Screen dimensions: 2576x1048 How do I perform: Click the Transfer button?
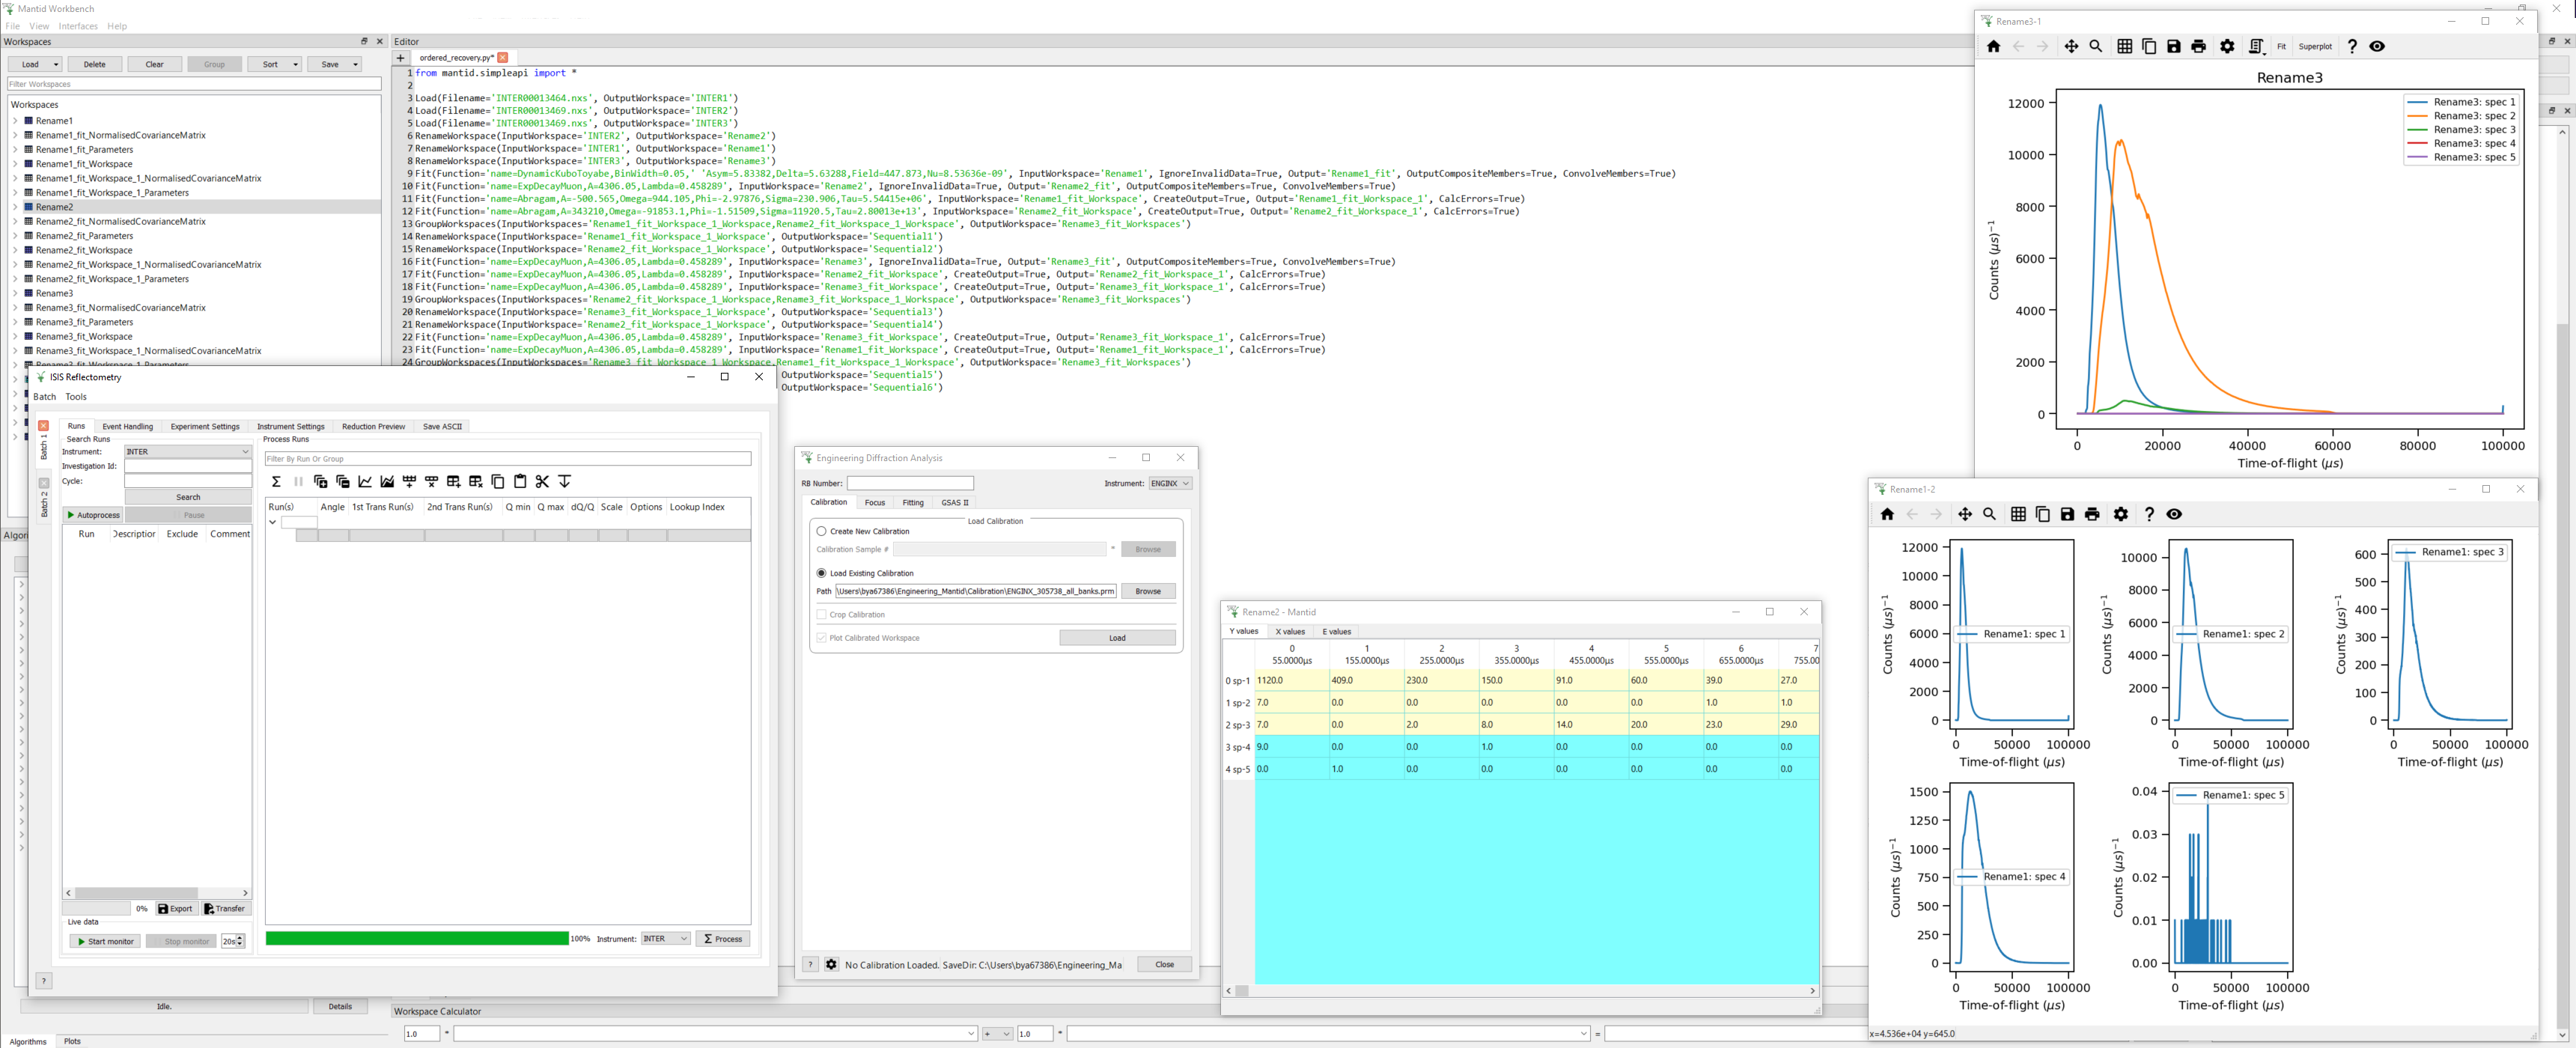225,909
